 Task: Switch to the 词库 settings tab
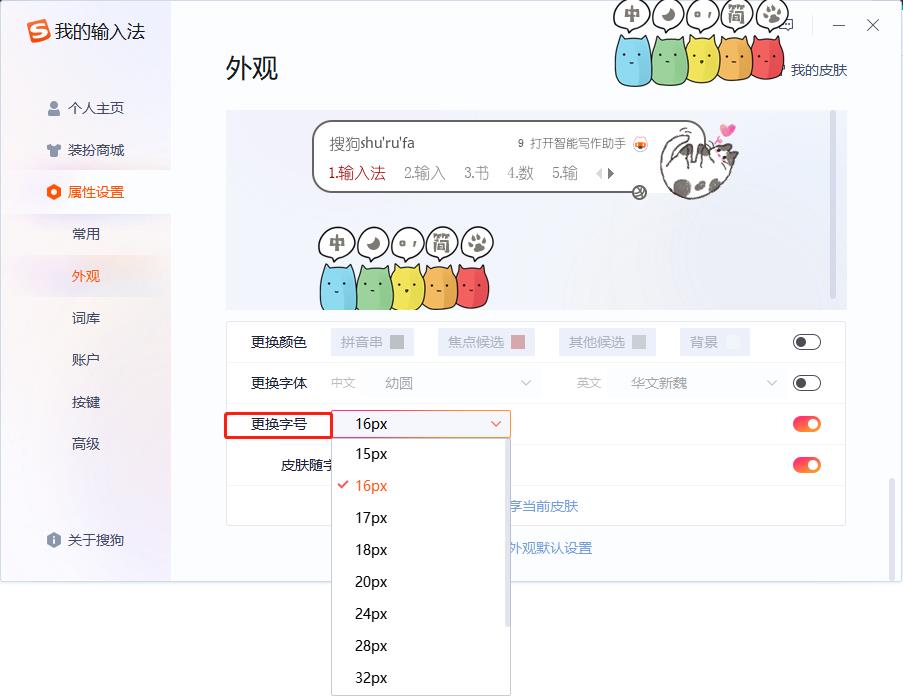pyautogui.click(x=86, y=318)
